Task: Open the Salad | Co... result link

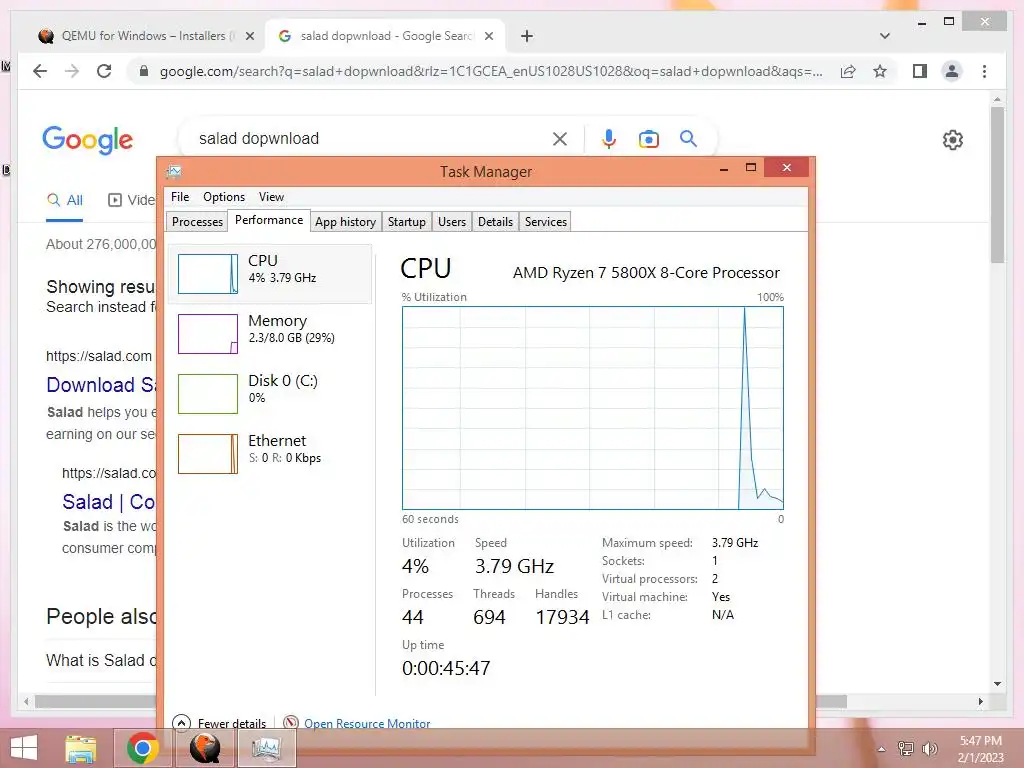Action: 108,502
